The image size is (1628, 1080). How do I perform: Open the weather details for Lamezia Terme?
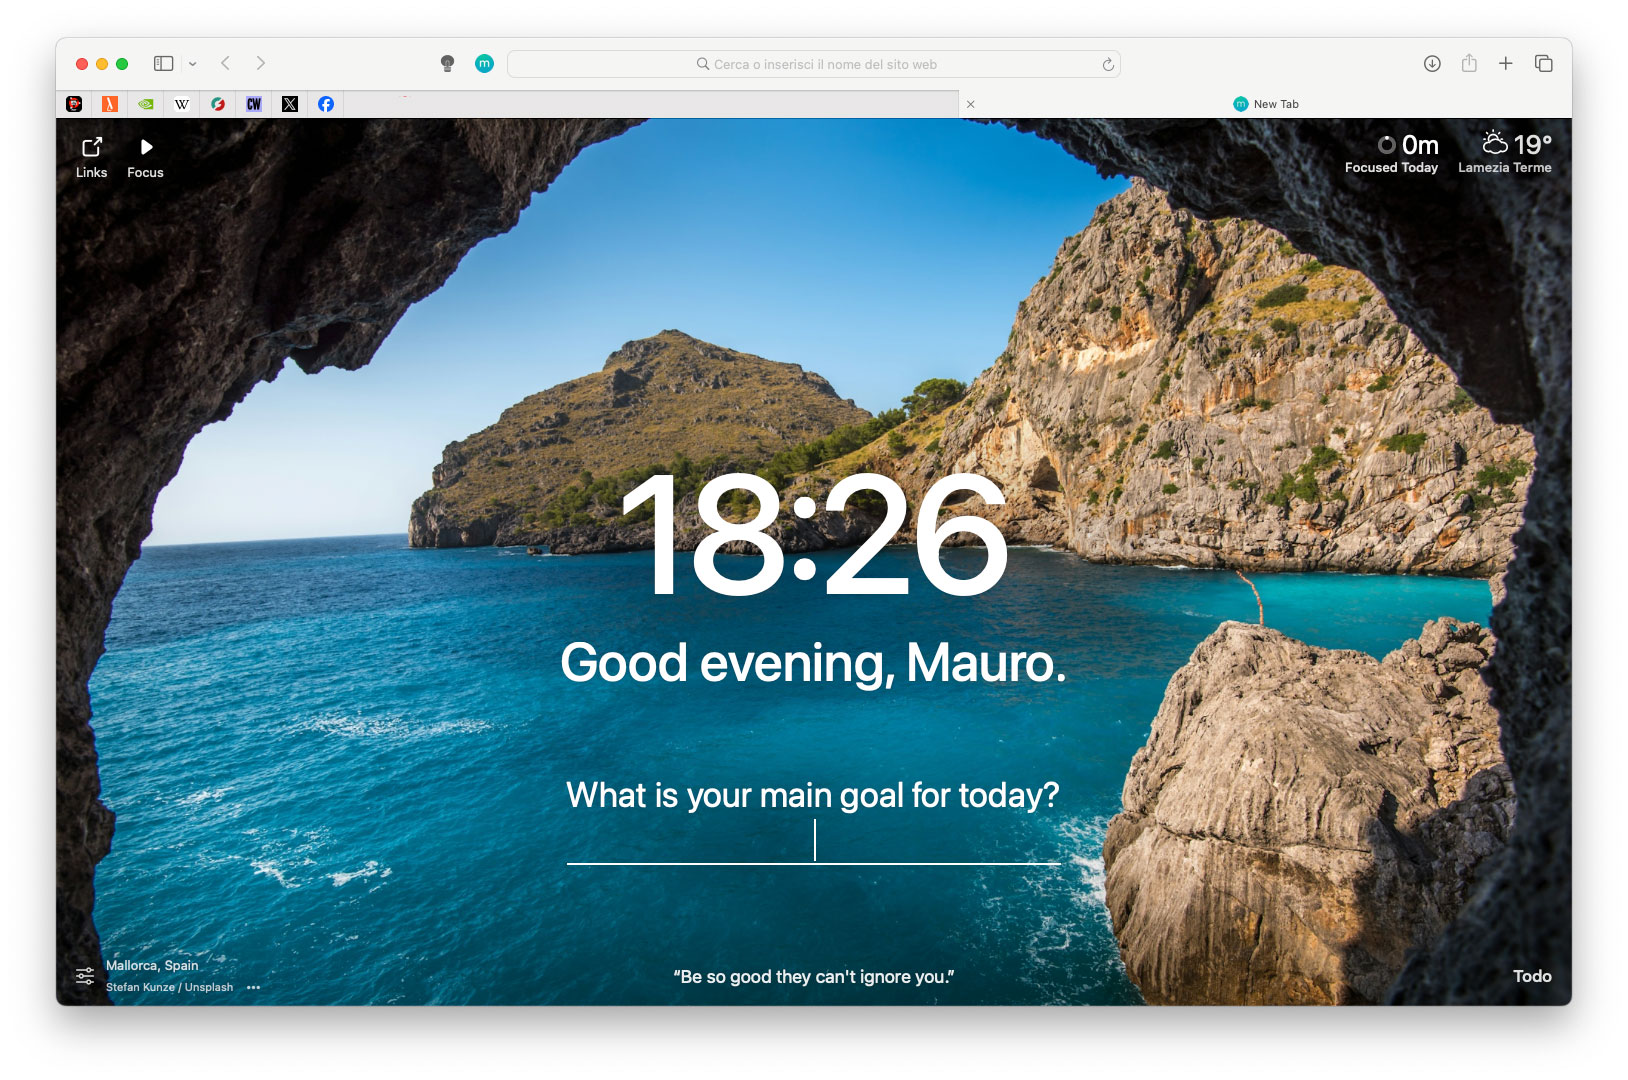(1505, 153)
